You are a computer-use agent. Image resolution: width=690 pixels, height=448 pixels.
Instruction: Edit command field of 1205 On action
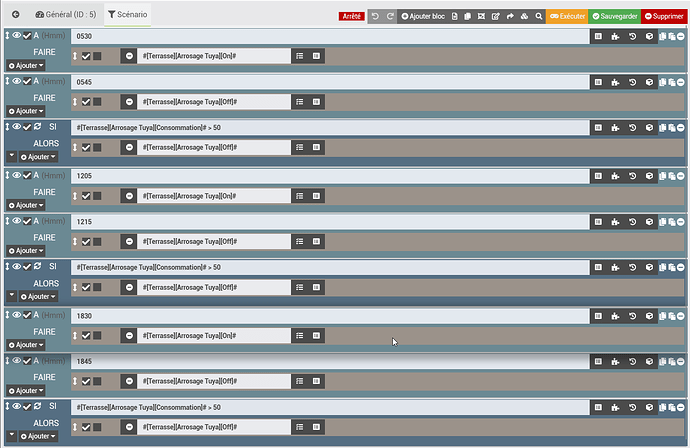point(214,196)
